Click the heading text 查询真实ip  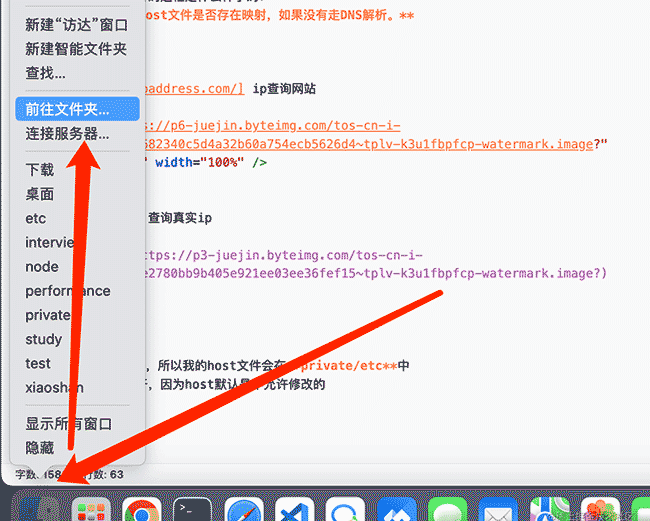tap(180, 218)
